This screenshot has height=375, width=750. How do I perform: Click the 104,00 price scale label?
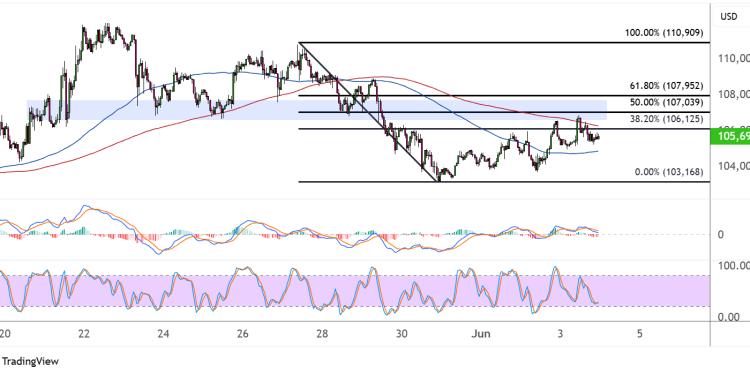[733, 166]
